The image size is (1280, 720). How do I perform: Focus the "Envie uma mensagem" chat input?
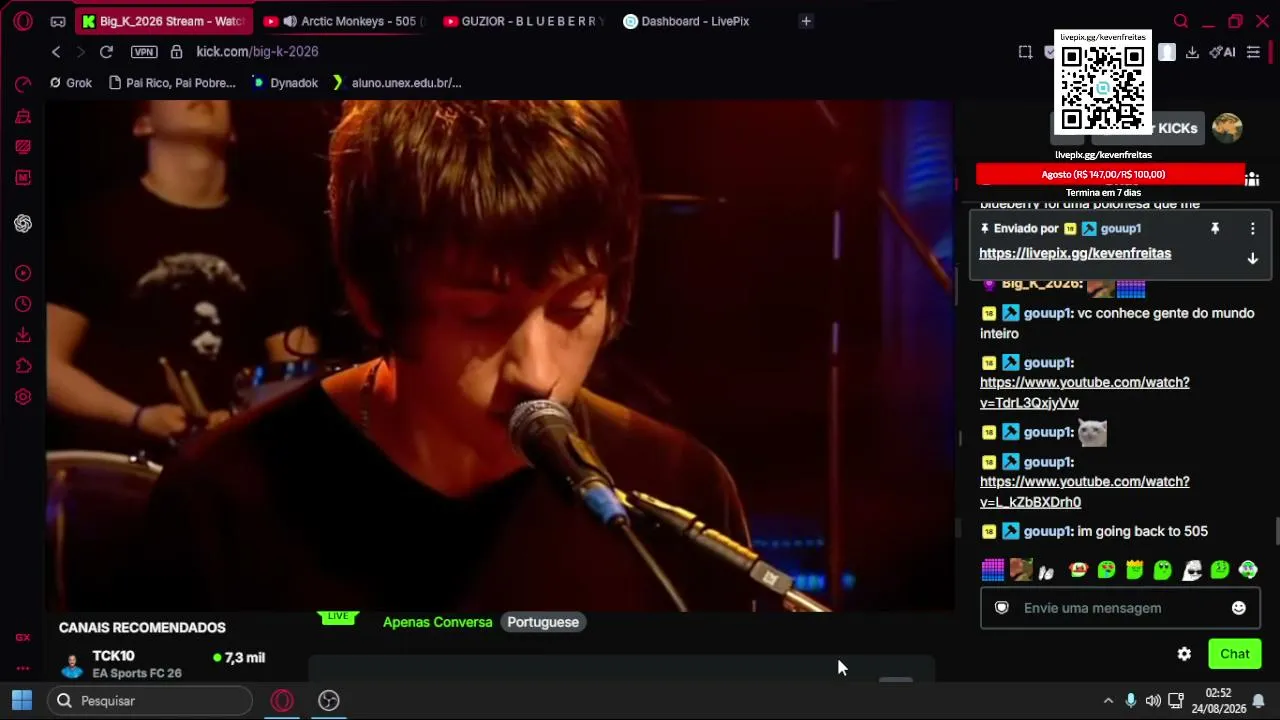[1118, 608]
